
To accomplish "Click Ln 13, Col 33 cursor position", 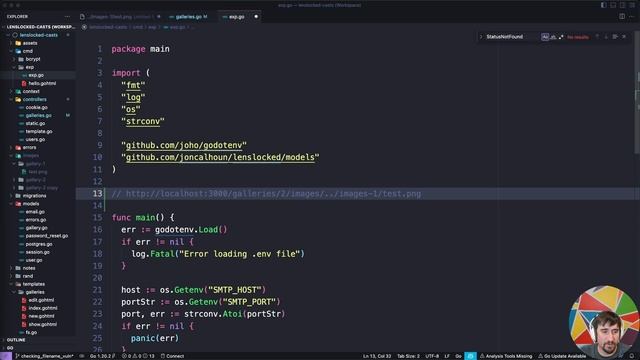I will 377,356.
